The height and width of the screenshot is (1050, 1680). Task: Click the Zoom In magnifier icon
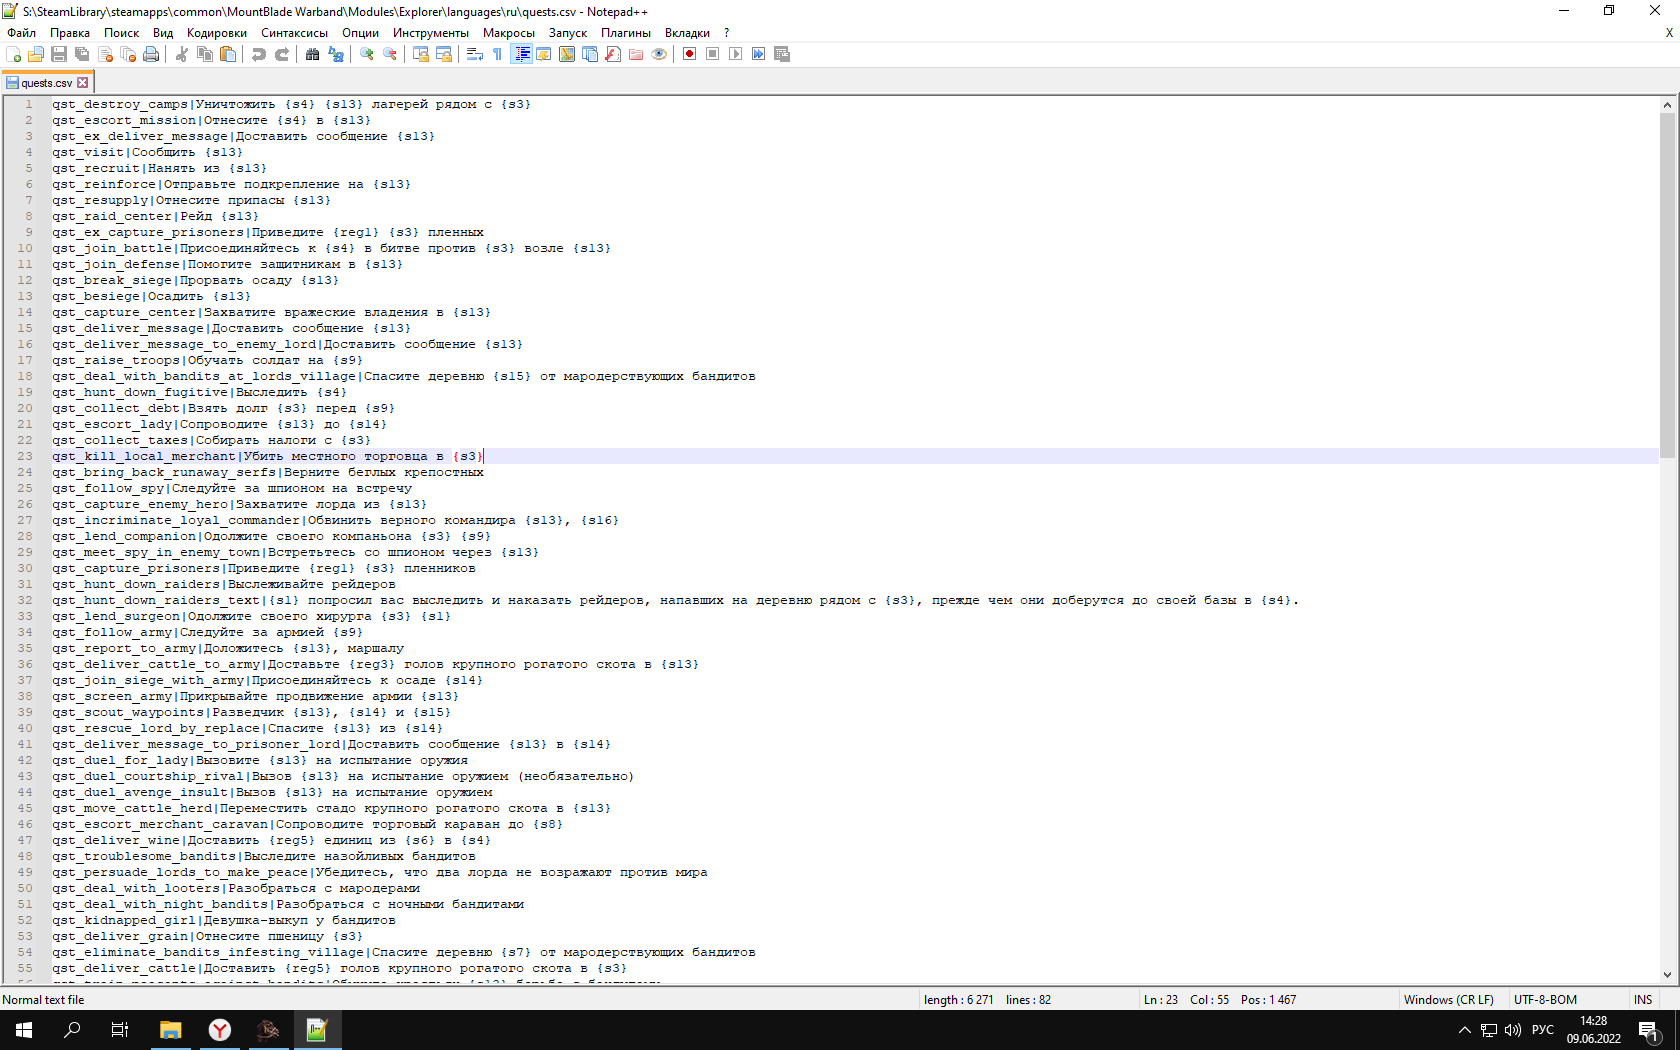pyautogui.click(x=367, y=54)
